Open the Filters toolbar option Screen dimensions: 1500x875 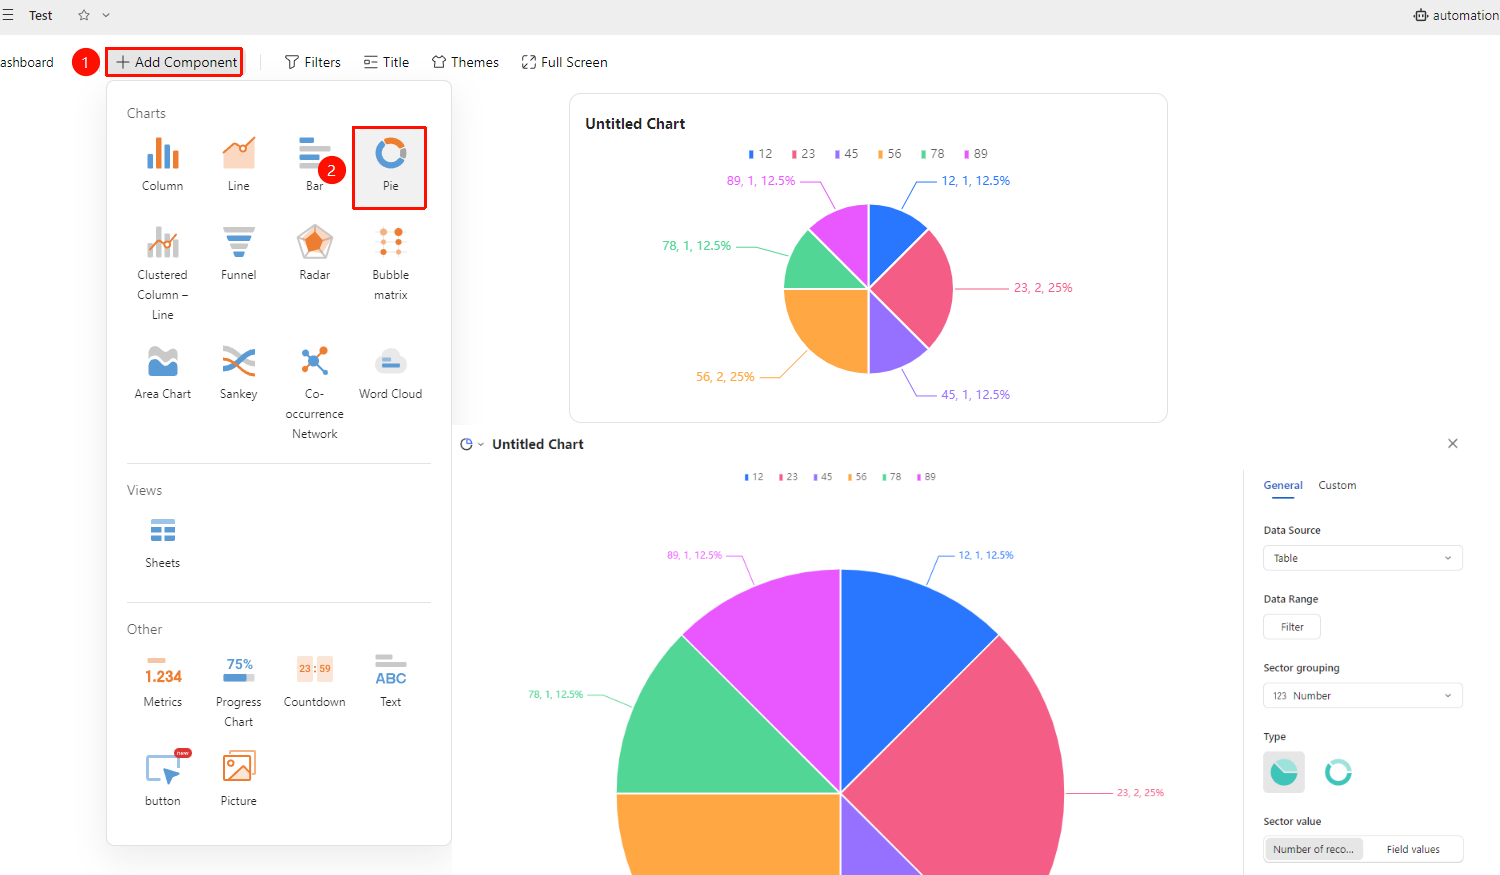(312, 62)
